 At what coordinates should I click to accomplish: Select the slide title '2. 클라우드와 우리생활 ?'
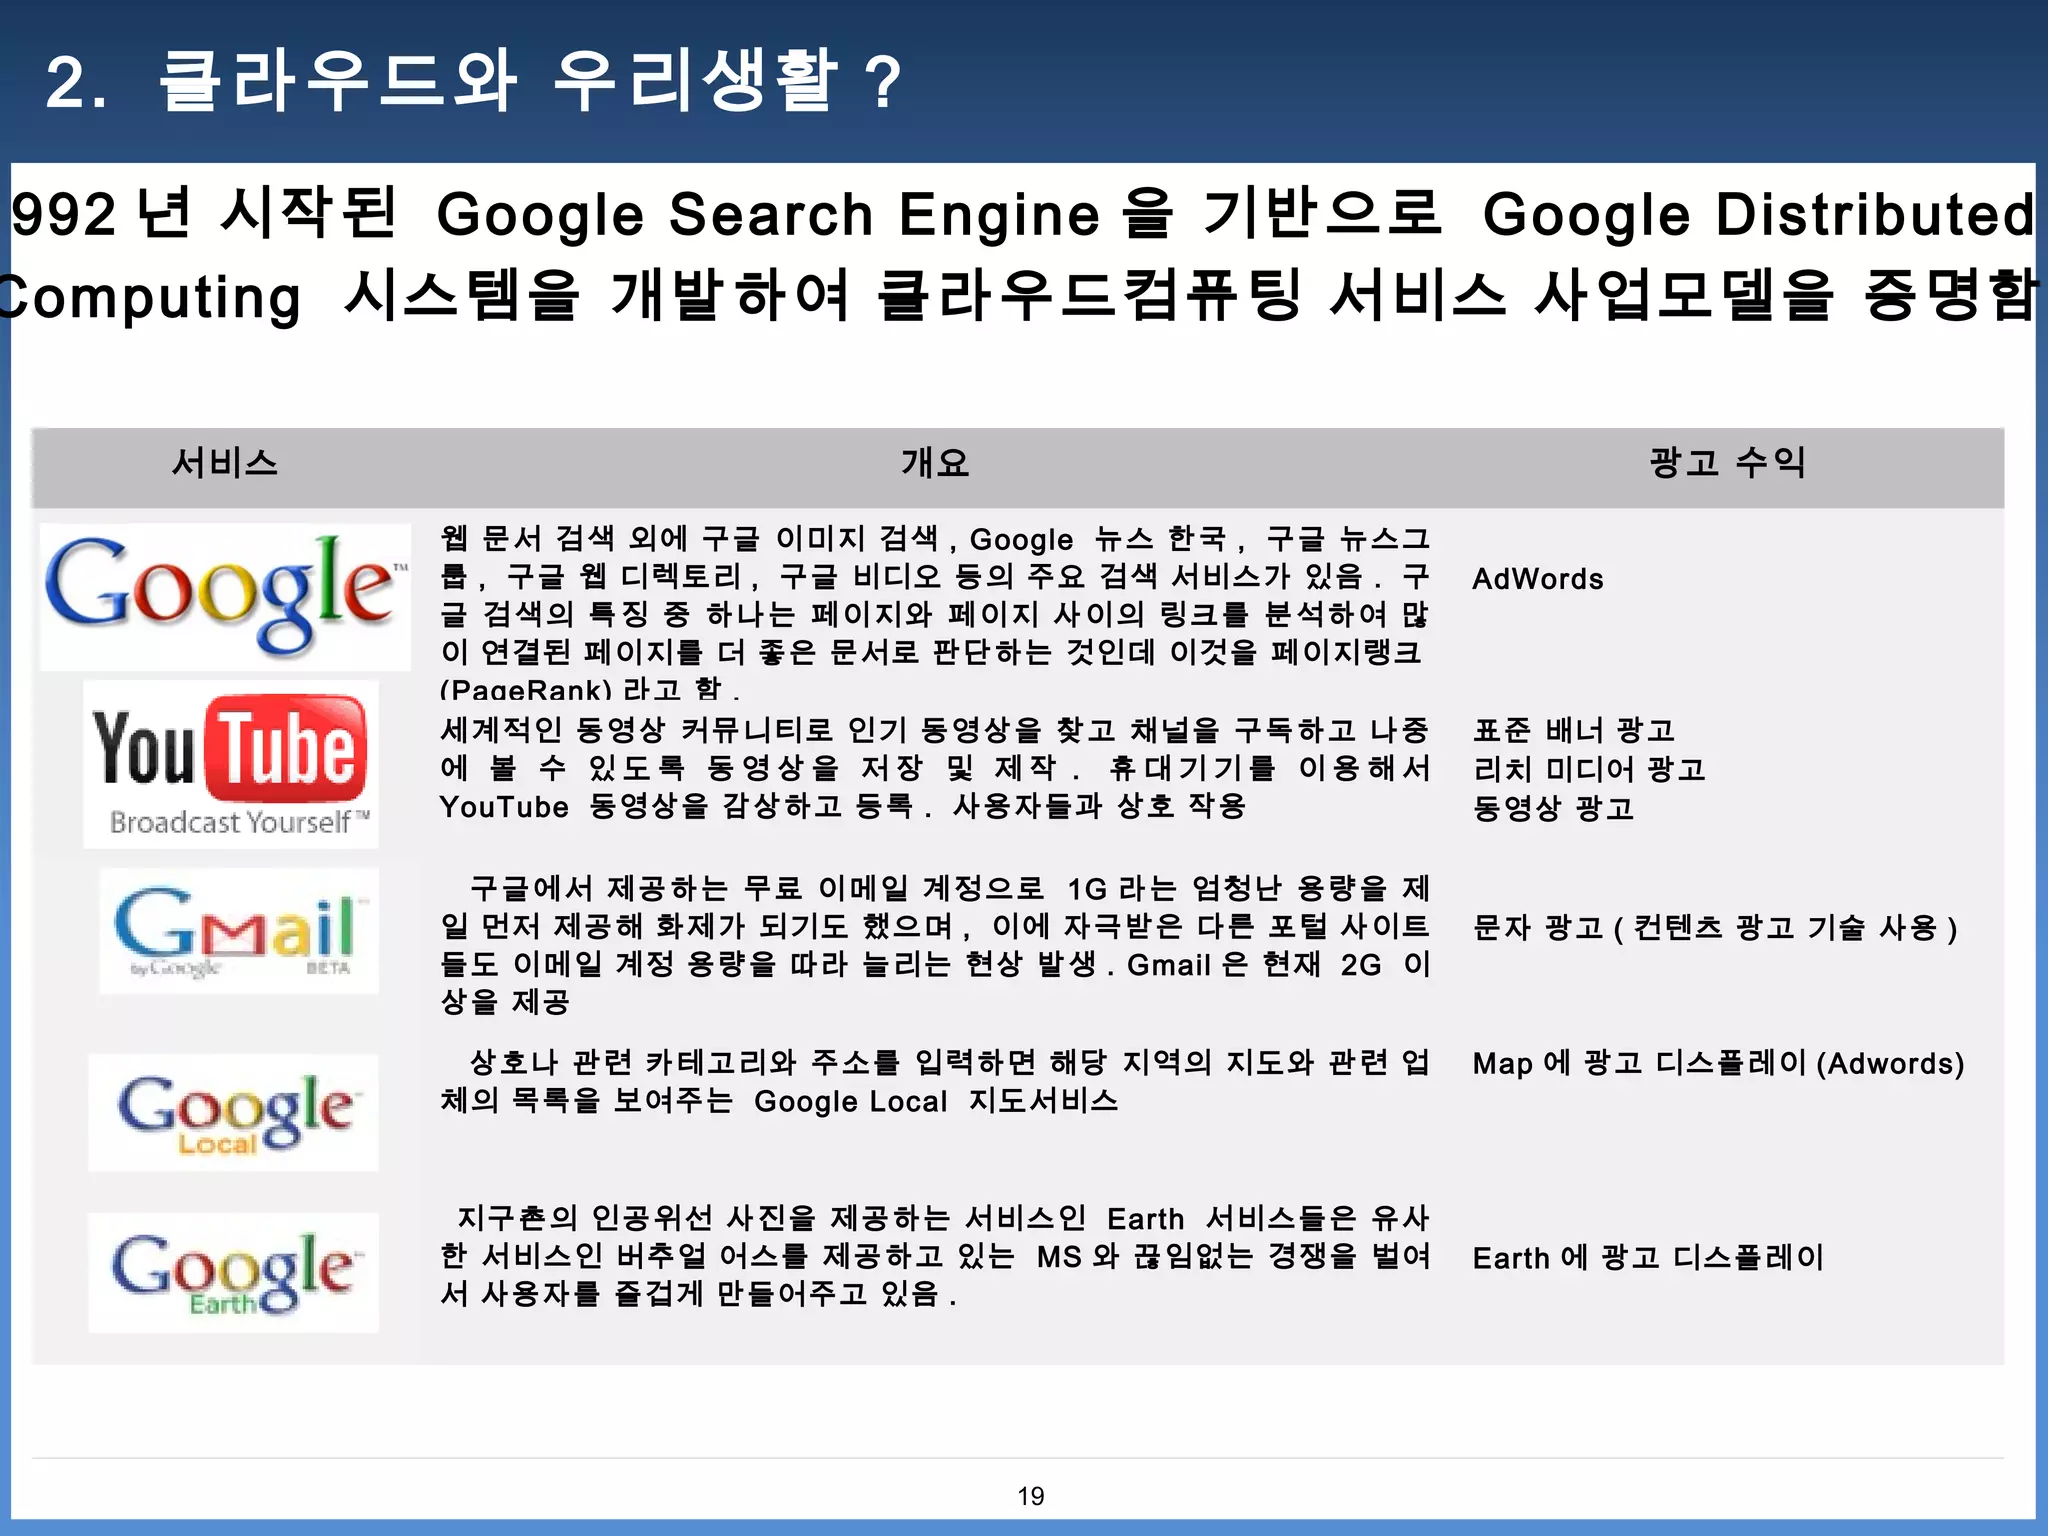pos(474,81)
